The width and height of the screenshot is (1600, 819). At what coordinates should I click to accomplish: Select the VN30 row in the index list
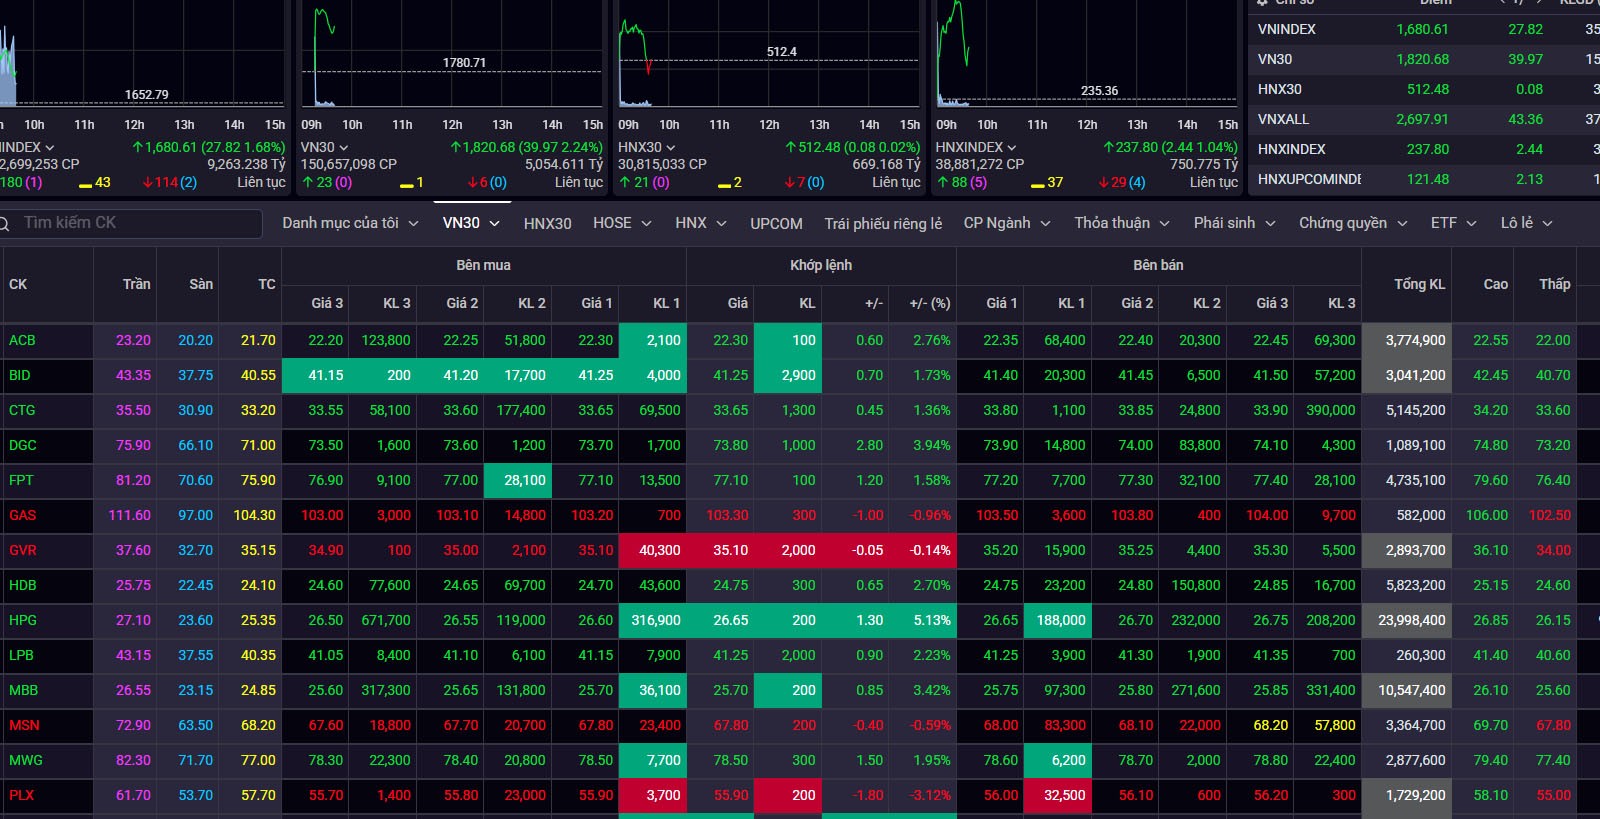point(1424,59)
